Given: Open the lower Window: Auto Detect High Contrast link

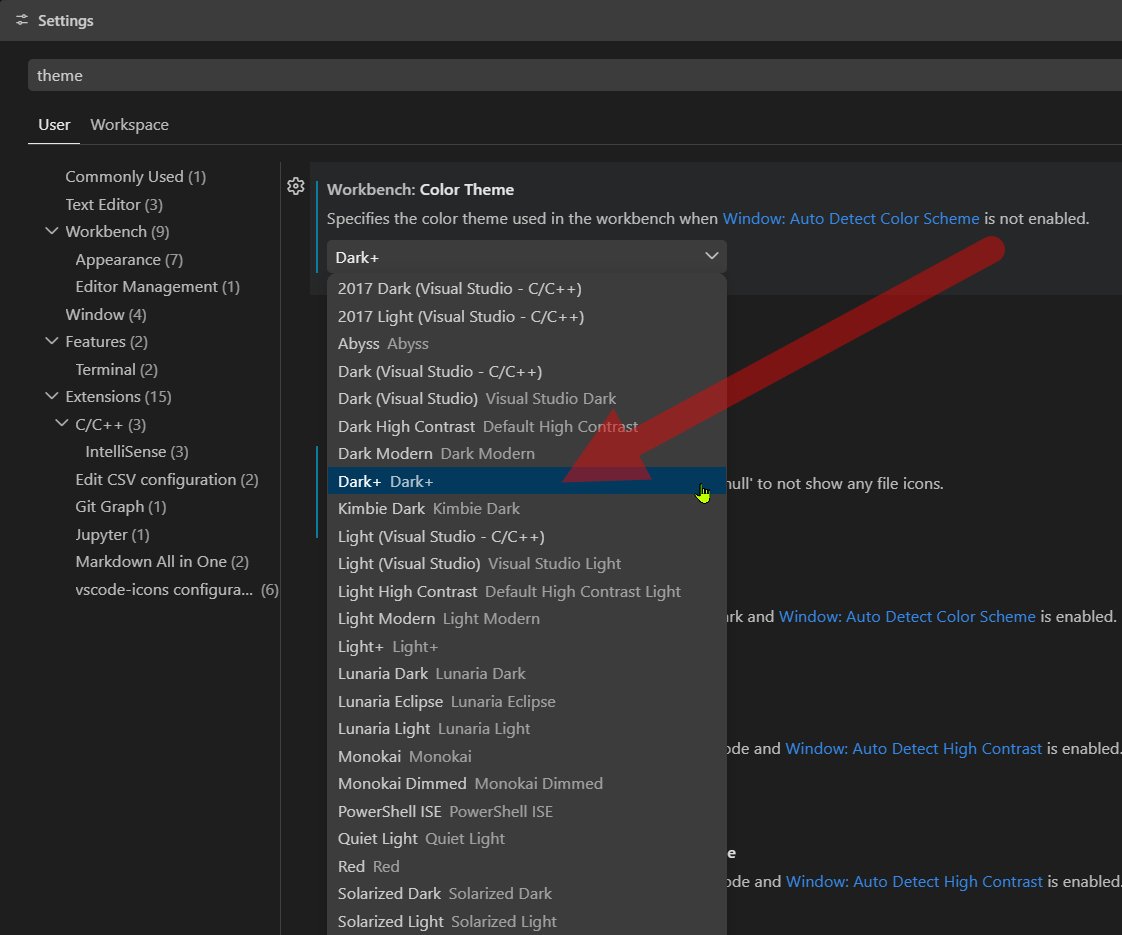Looking at the screenshot, I should (x=914, y=881).
